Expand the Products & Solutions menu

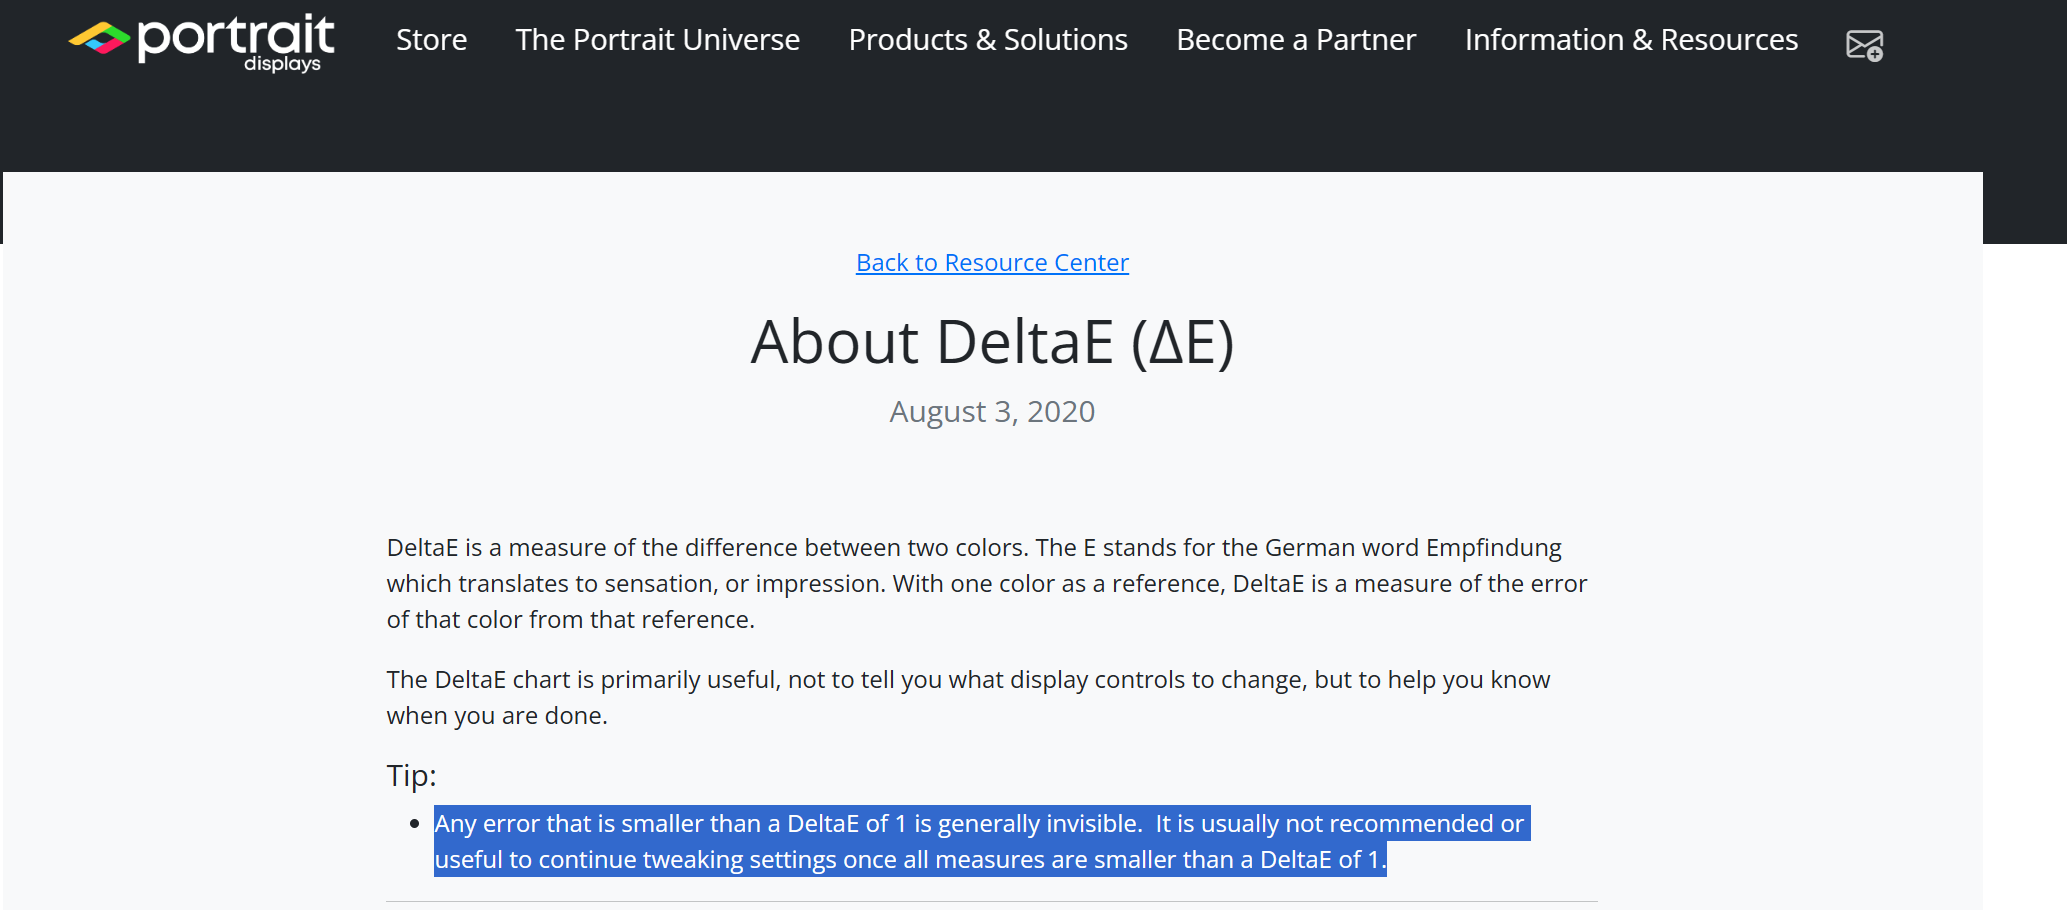987,40
